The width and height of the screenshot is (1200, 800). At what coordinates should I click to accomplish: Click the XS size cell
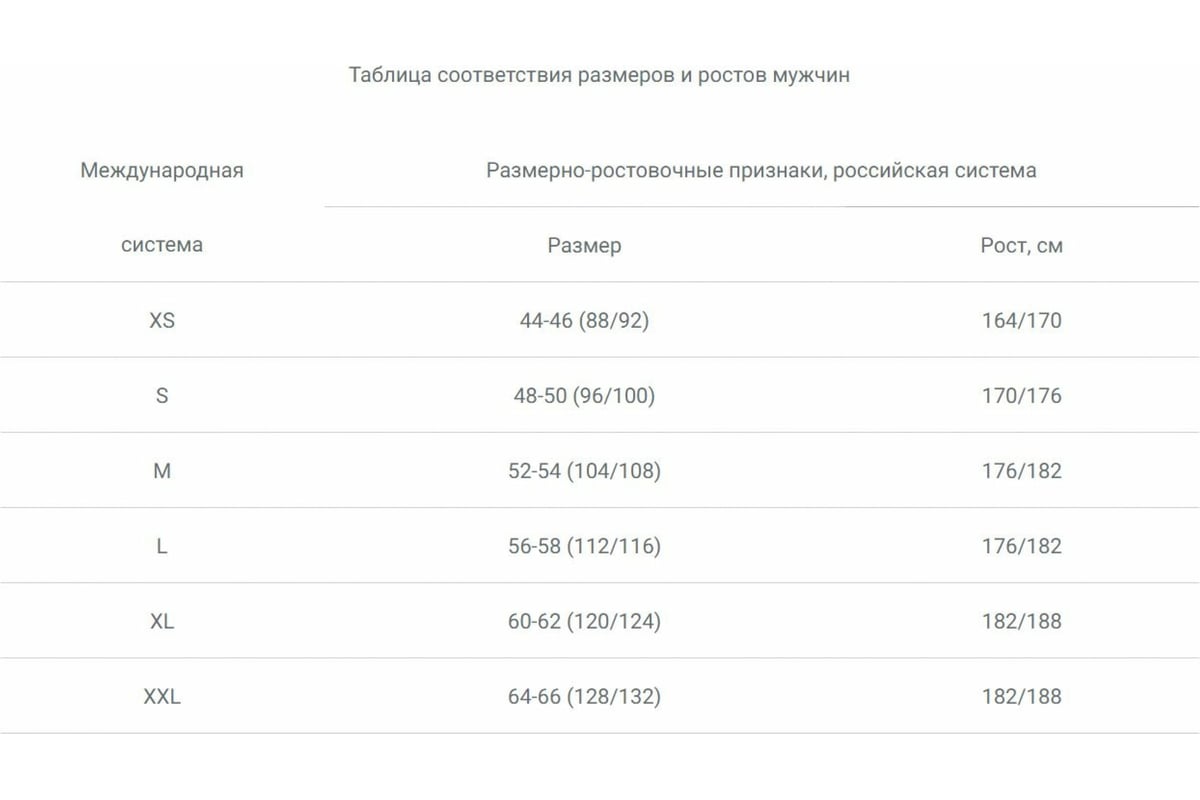point(162,321)
